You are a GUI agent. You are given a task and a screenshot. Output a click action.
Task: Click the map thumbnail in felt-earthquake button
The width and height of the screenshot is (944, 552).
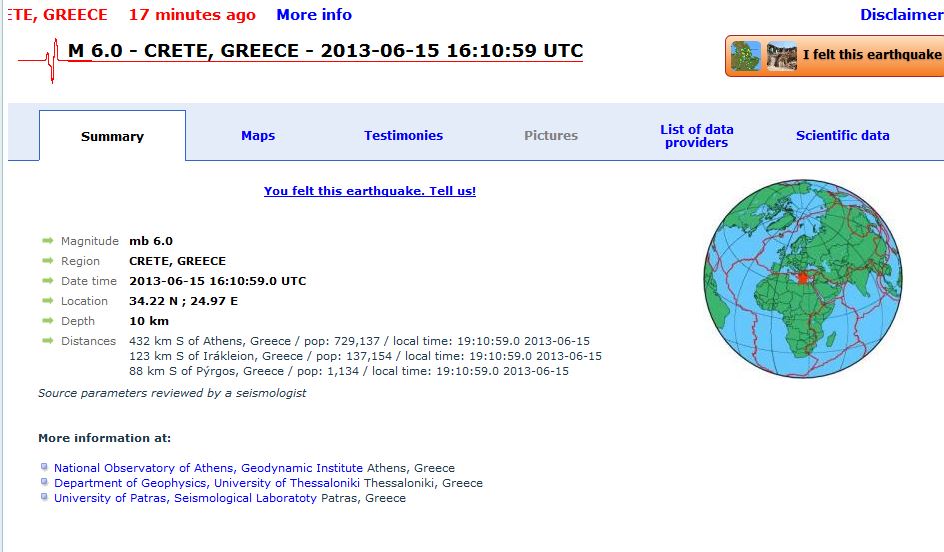745,56
